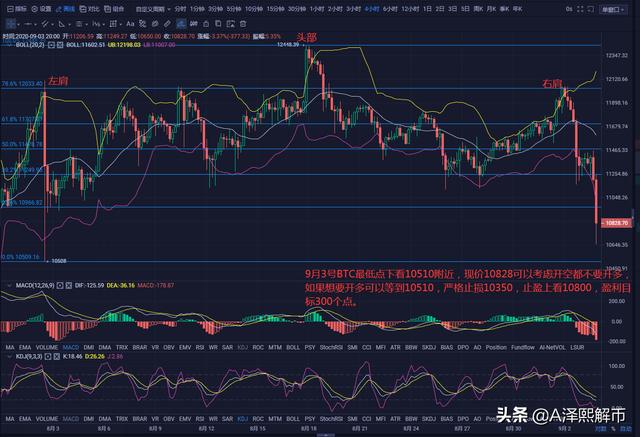Select TRIX in the KDJ panel indicator row
This screenshot has height=437, width=640.
pyautogui.click(x=122, y=419)
